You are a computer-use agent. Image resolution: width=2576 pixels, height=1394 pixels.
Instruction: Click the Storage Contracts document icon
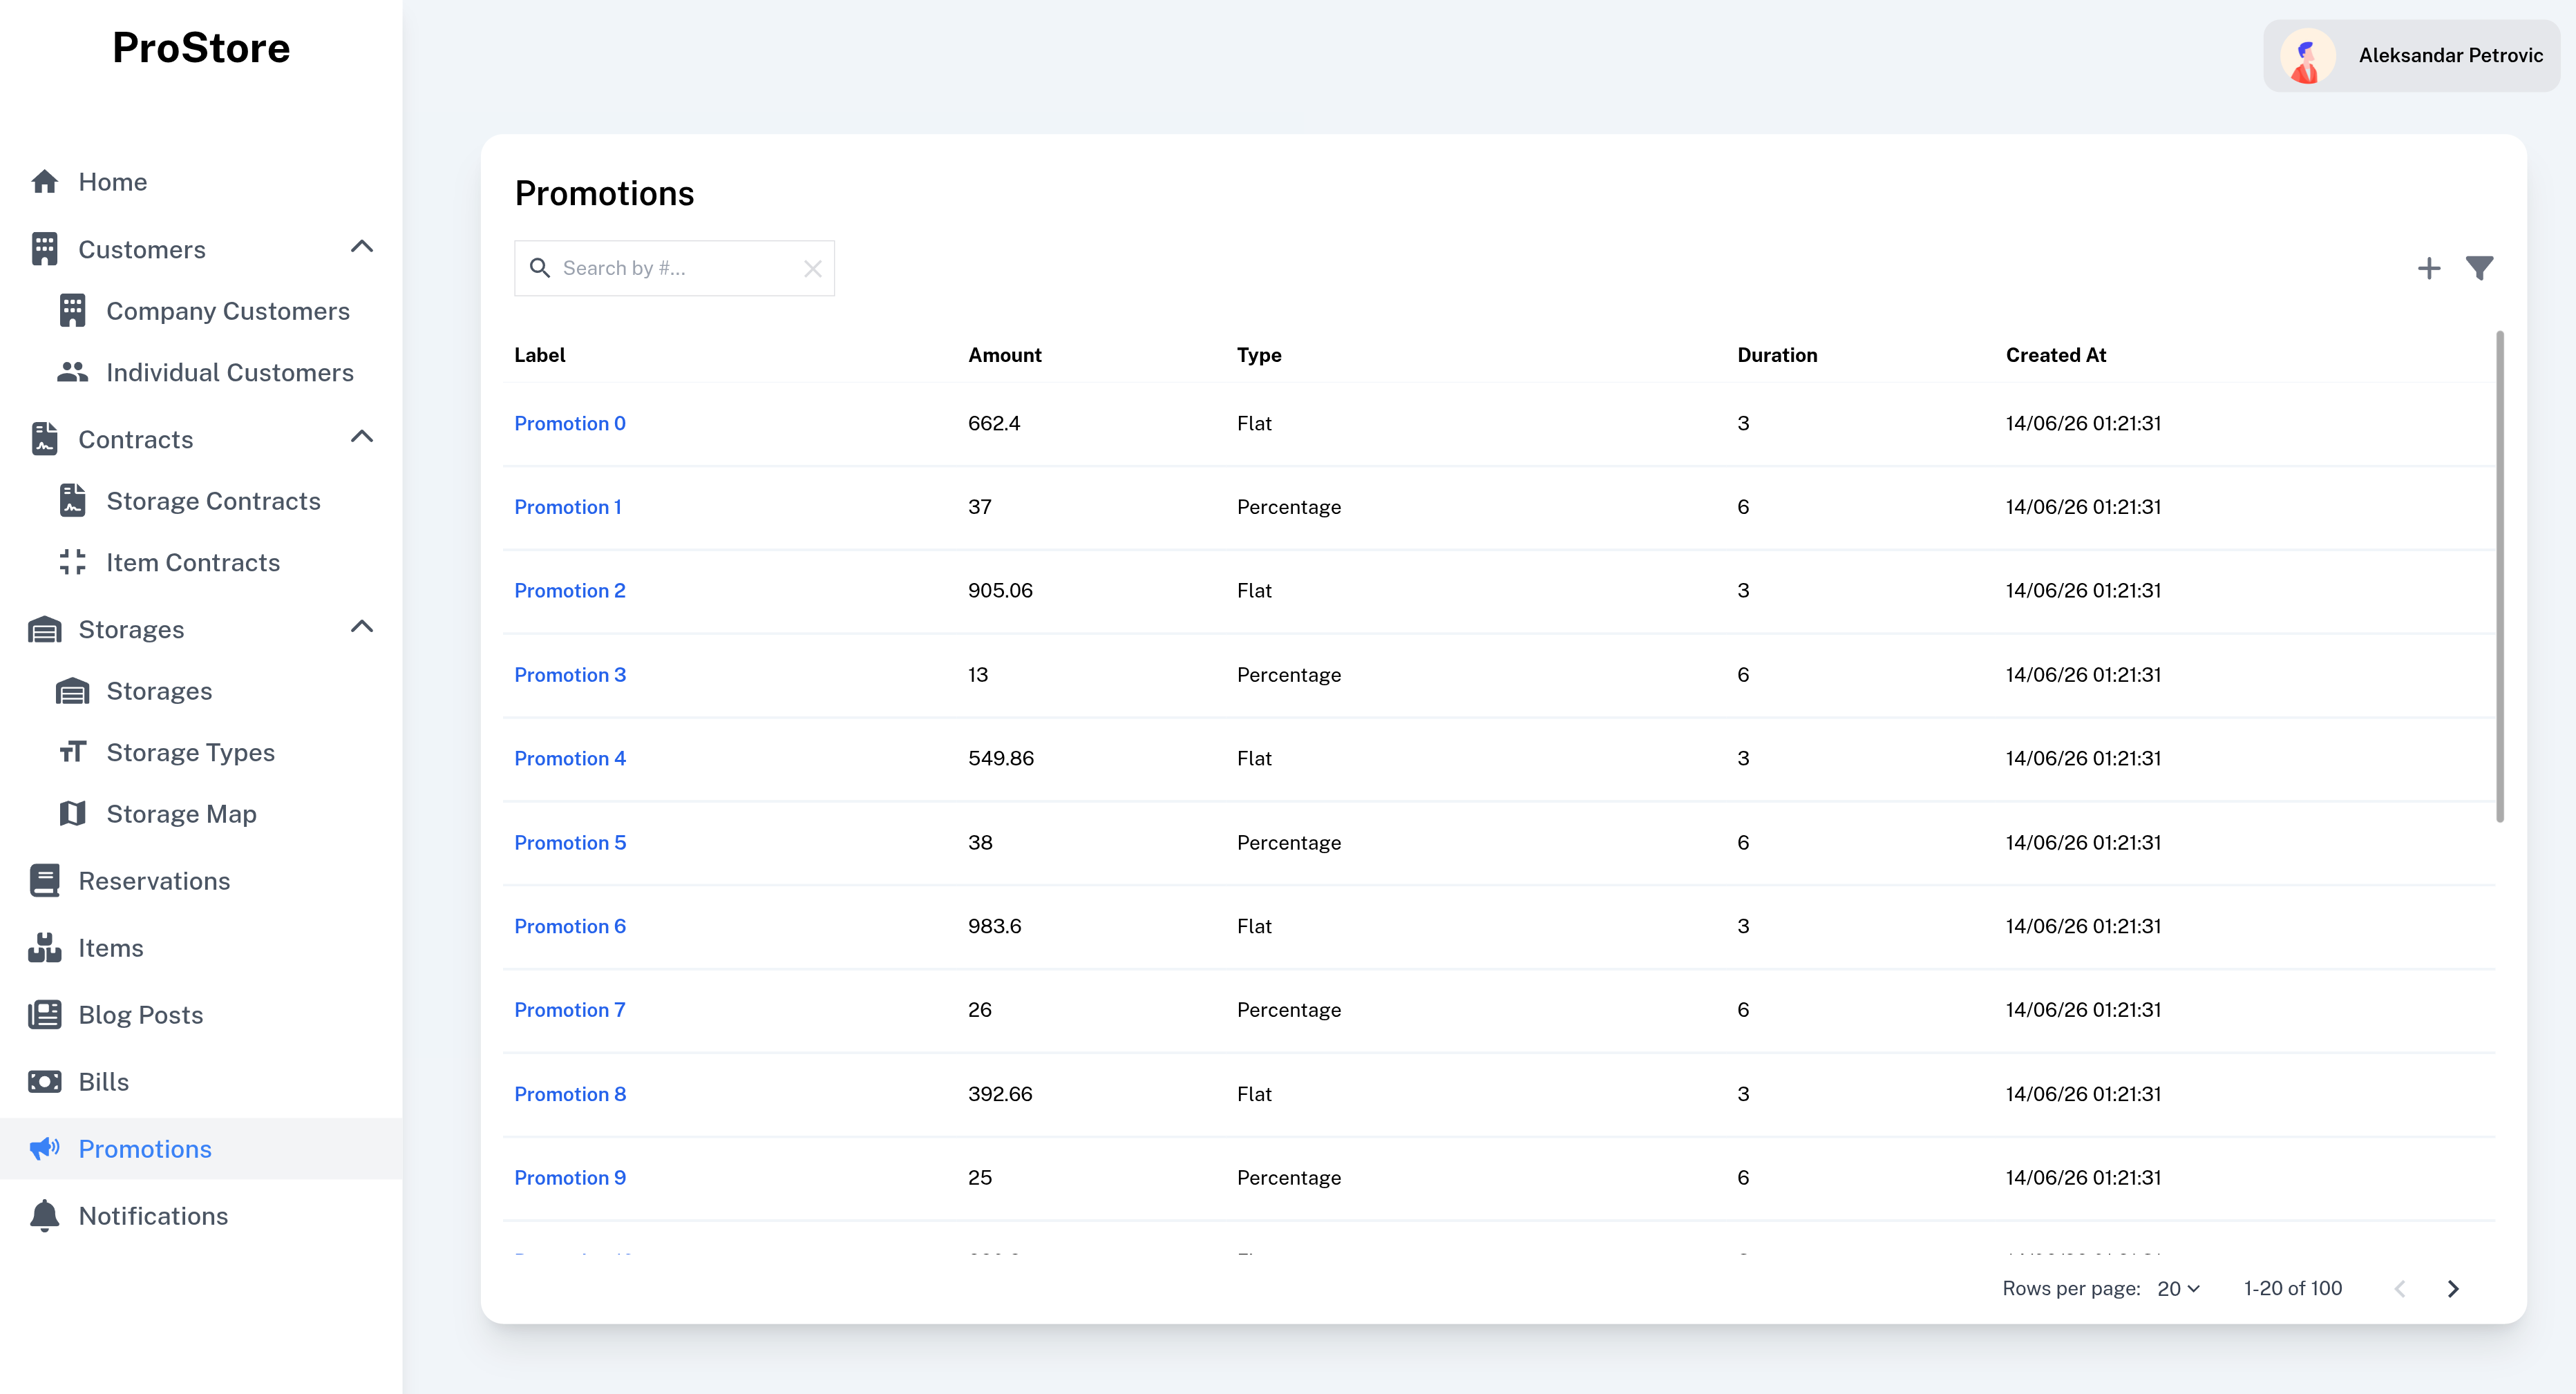(x=72, y=501)
